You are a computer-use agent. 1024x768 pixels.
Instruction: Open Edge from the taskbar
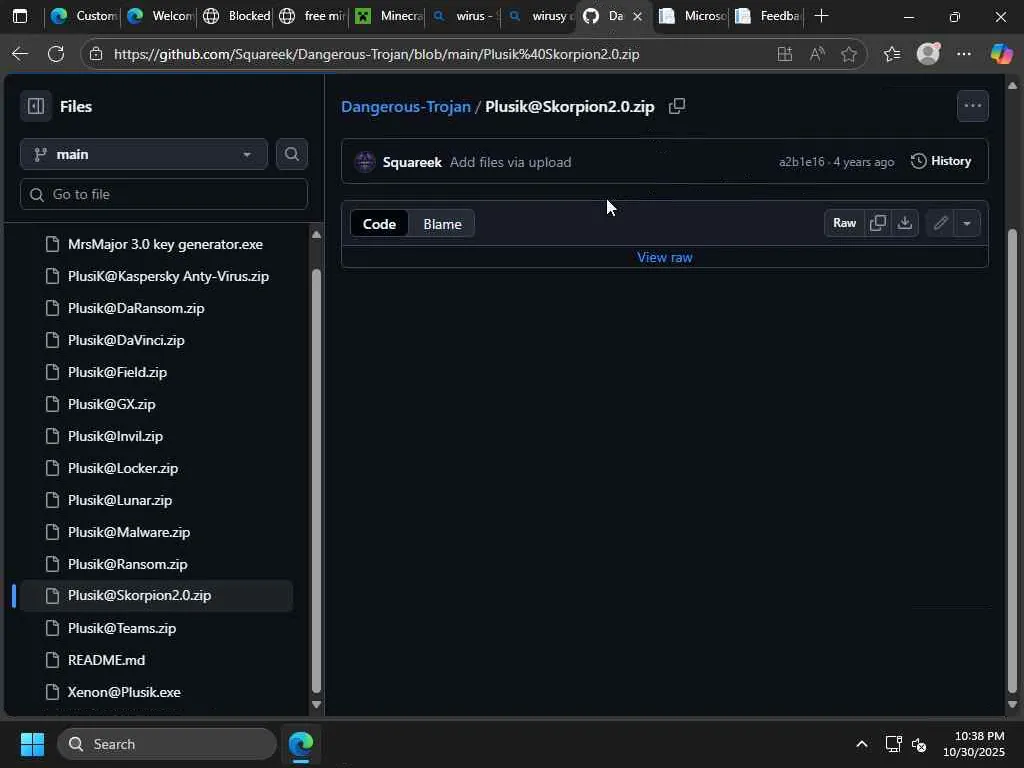[x=300, y=744]
